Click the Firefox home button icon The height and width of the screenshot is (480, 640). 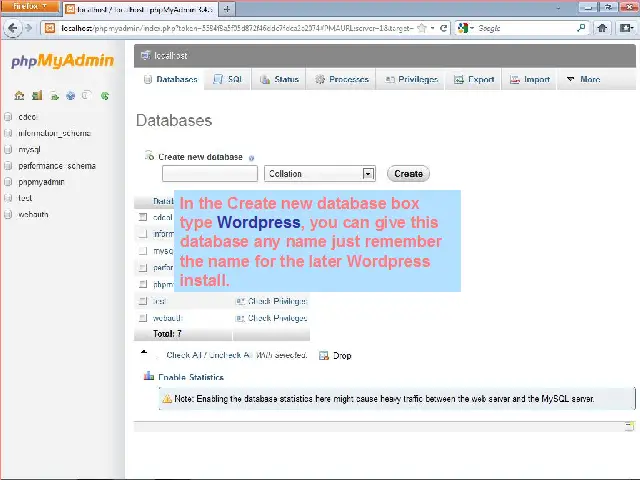click(x=602, y=28)
